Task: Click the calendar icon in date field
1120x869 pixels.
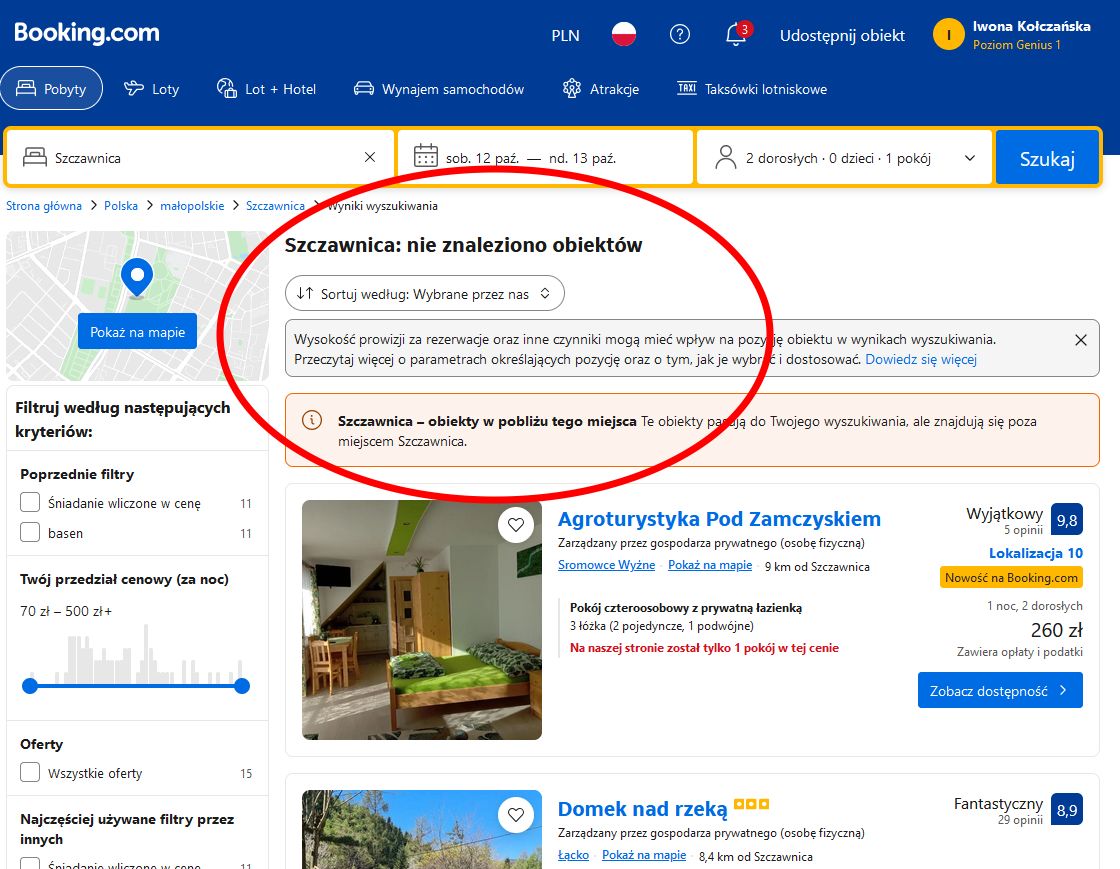Action: pyautogui.click(x=426, y=156)
